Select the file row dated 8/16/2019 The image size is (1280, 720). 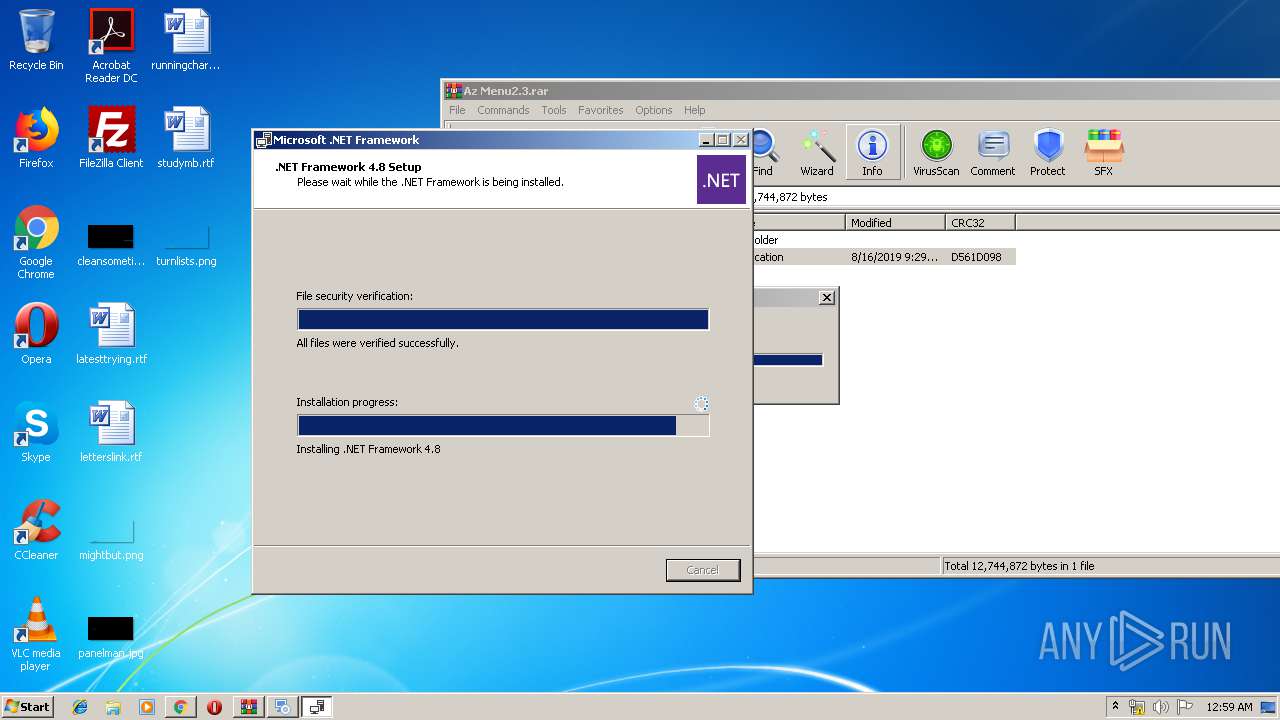[884, 257]
